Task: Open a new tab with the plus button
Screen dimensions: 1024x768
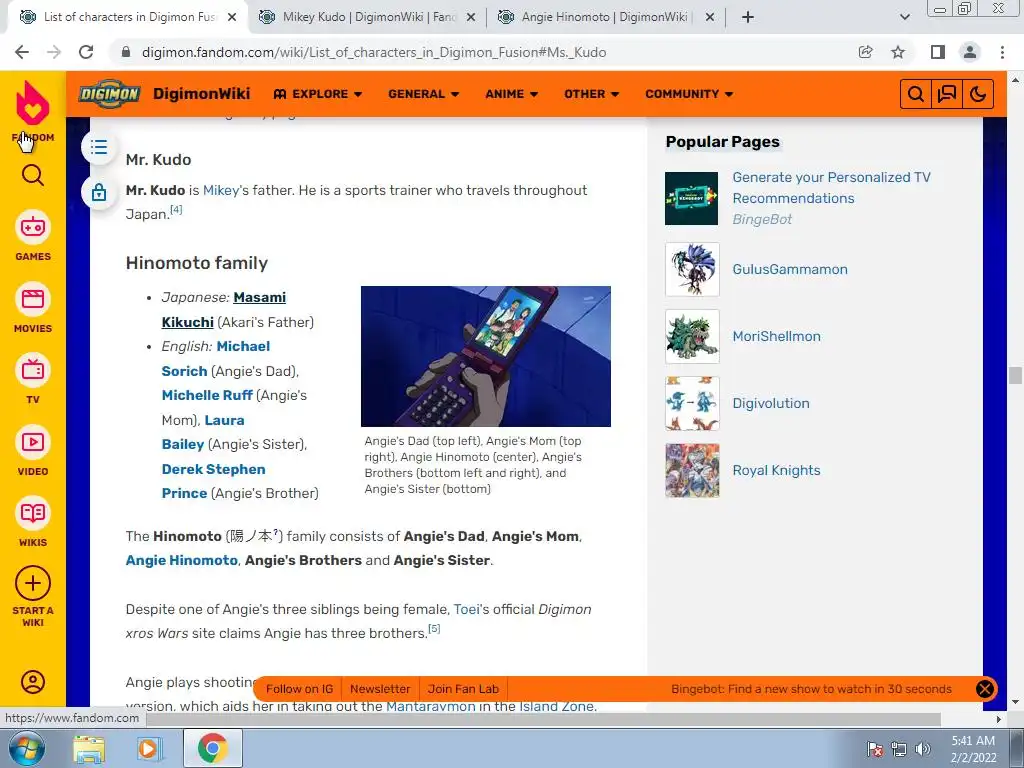Action: click(748, 17)
